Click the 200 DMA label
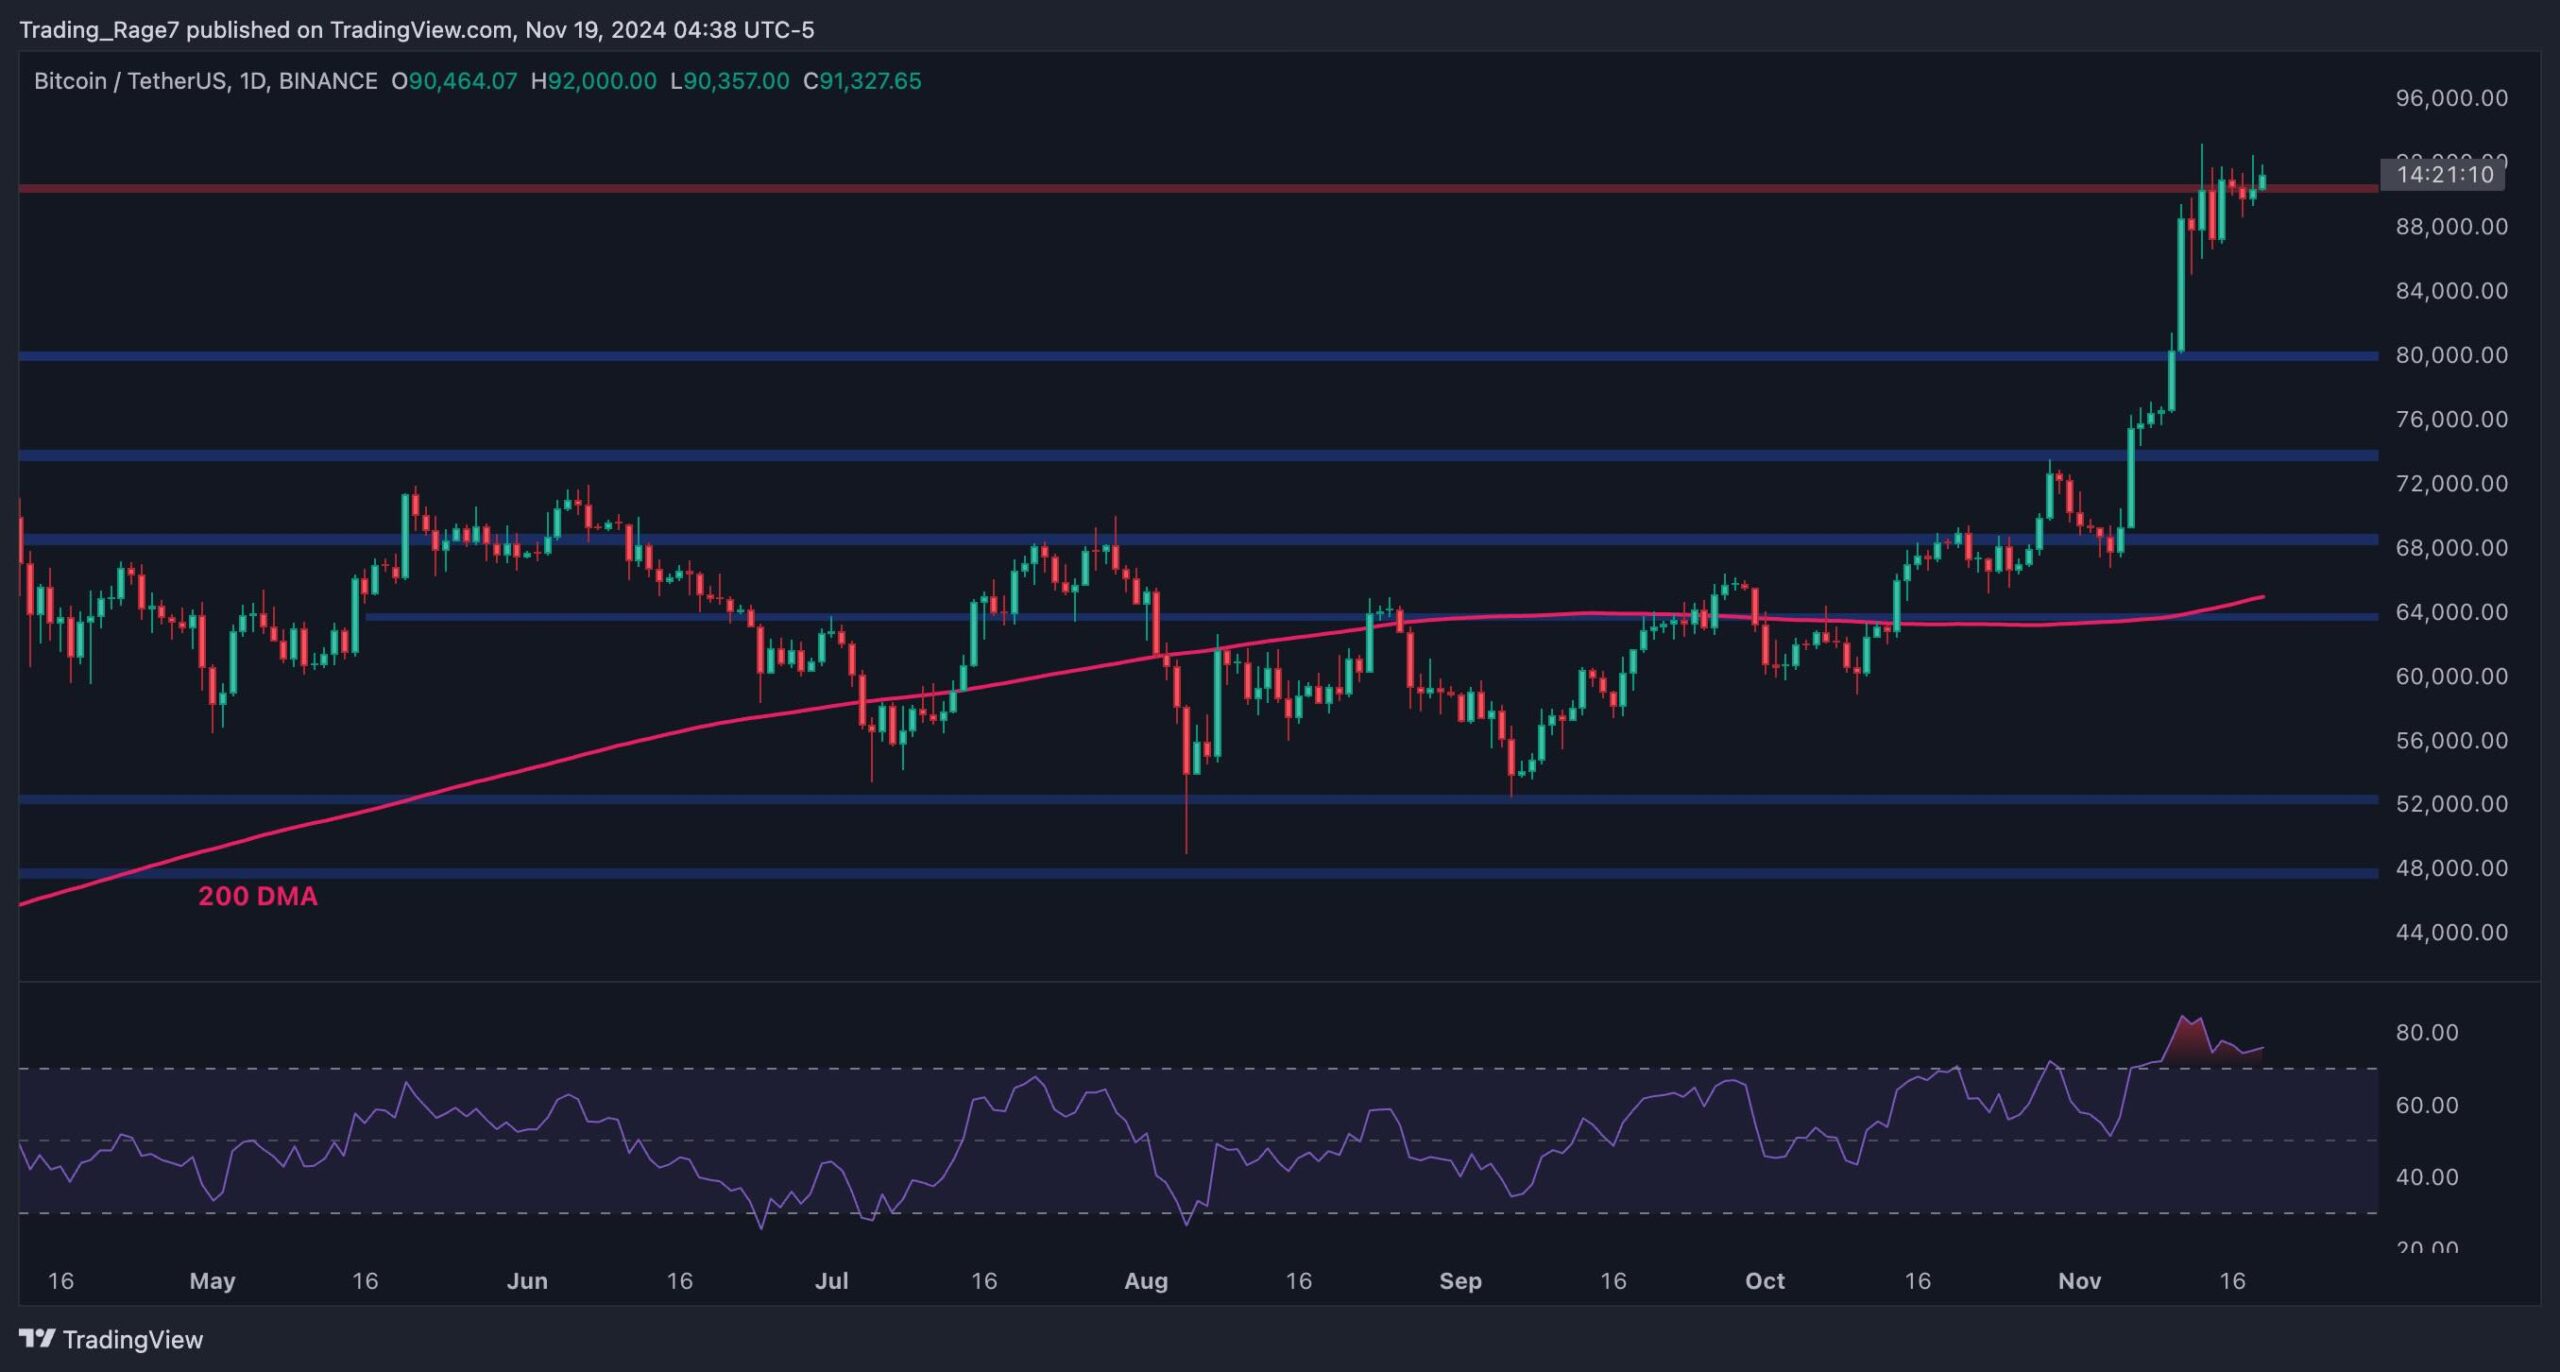 [x=257, y=896]
